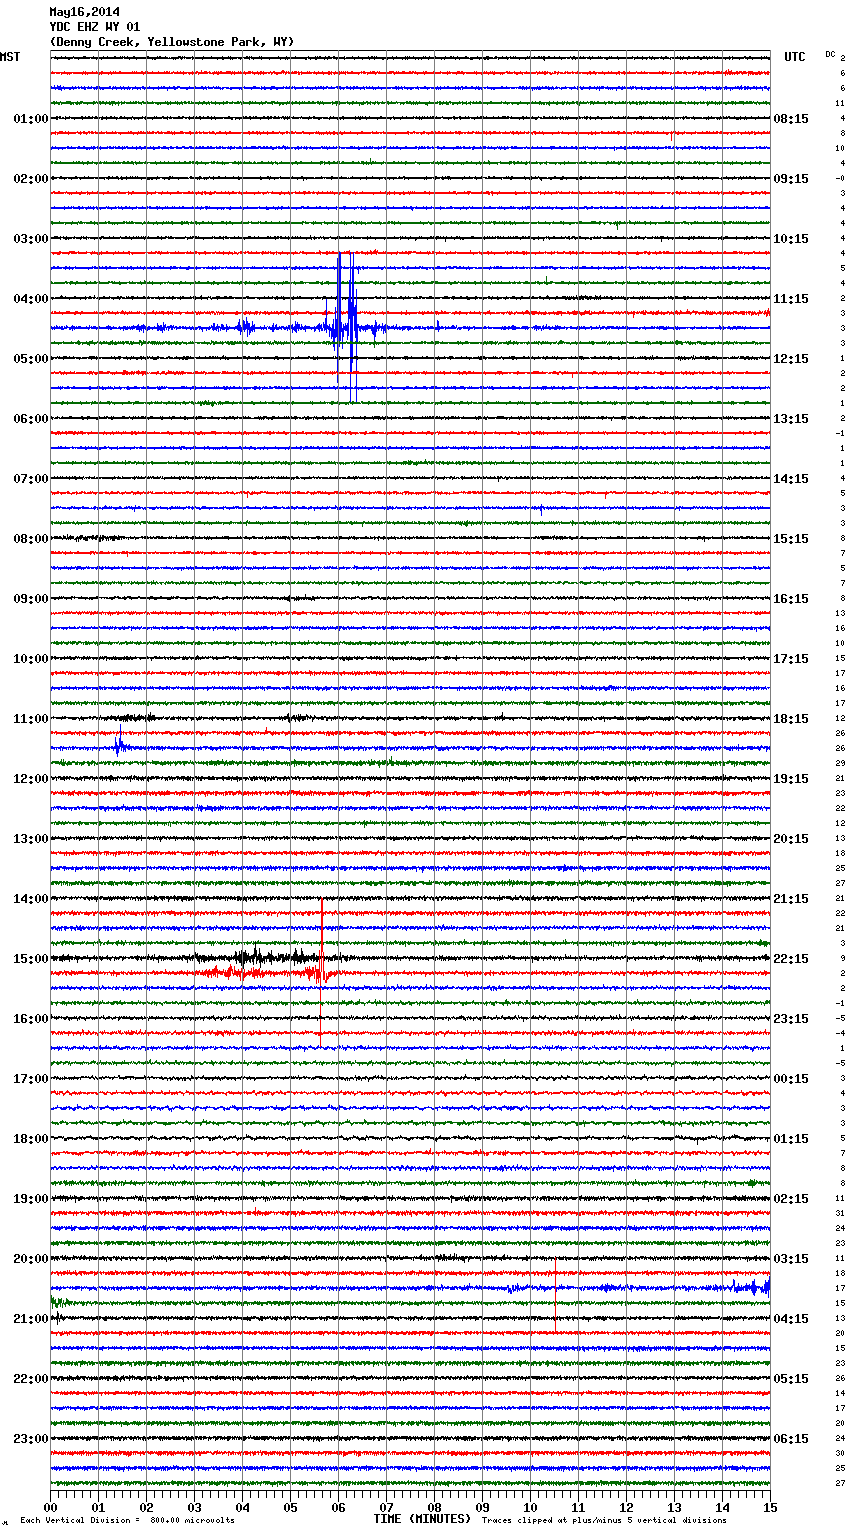Click the 16:15 UTC row label
The height and width of the screenshot is (1534, 850).
point(791,598)
